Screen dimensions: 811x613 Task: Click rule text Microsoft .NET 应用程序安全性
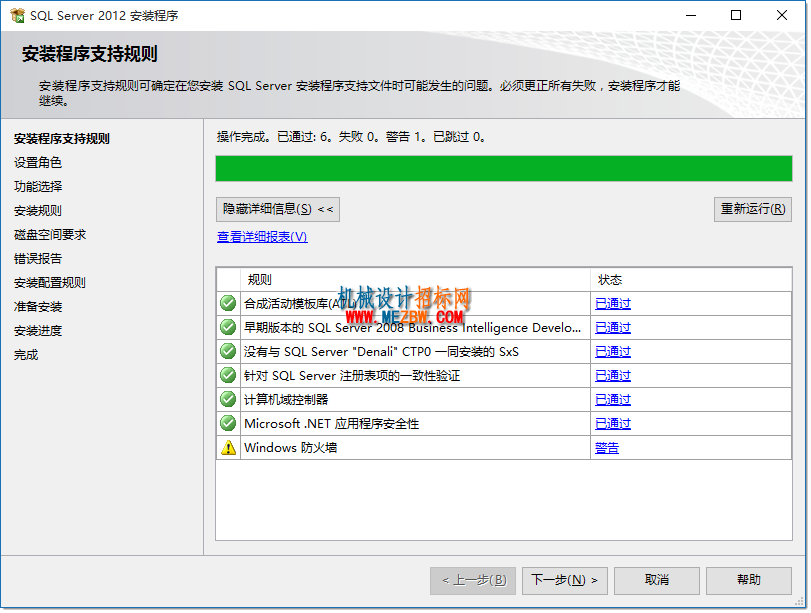pyautogui.click(x=332, y=424)
